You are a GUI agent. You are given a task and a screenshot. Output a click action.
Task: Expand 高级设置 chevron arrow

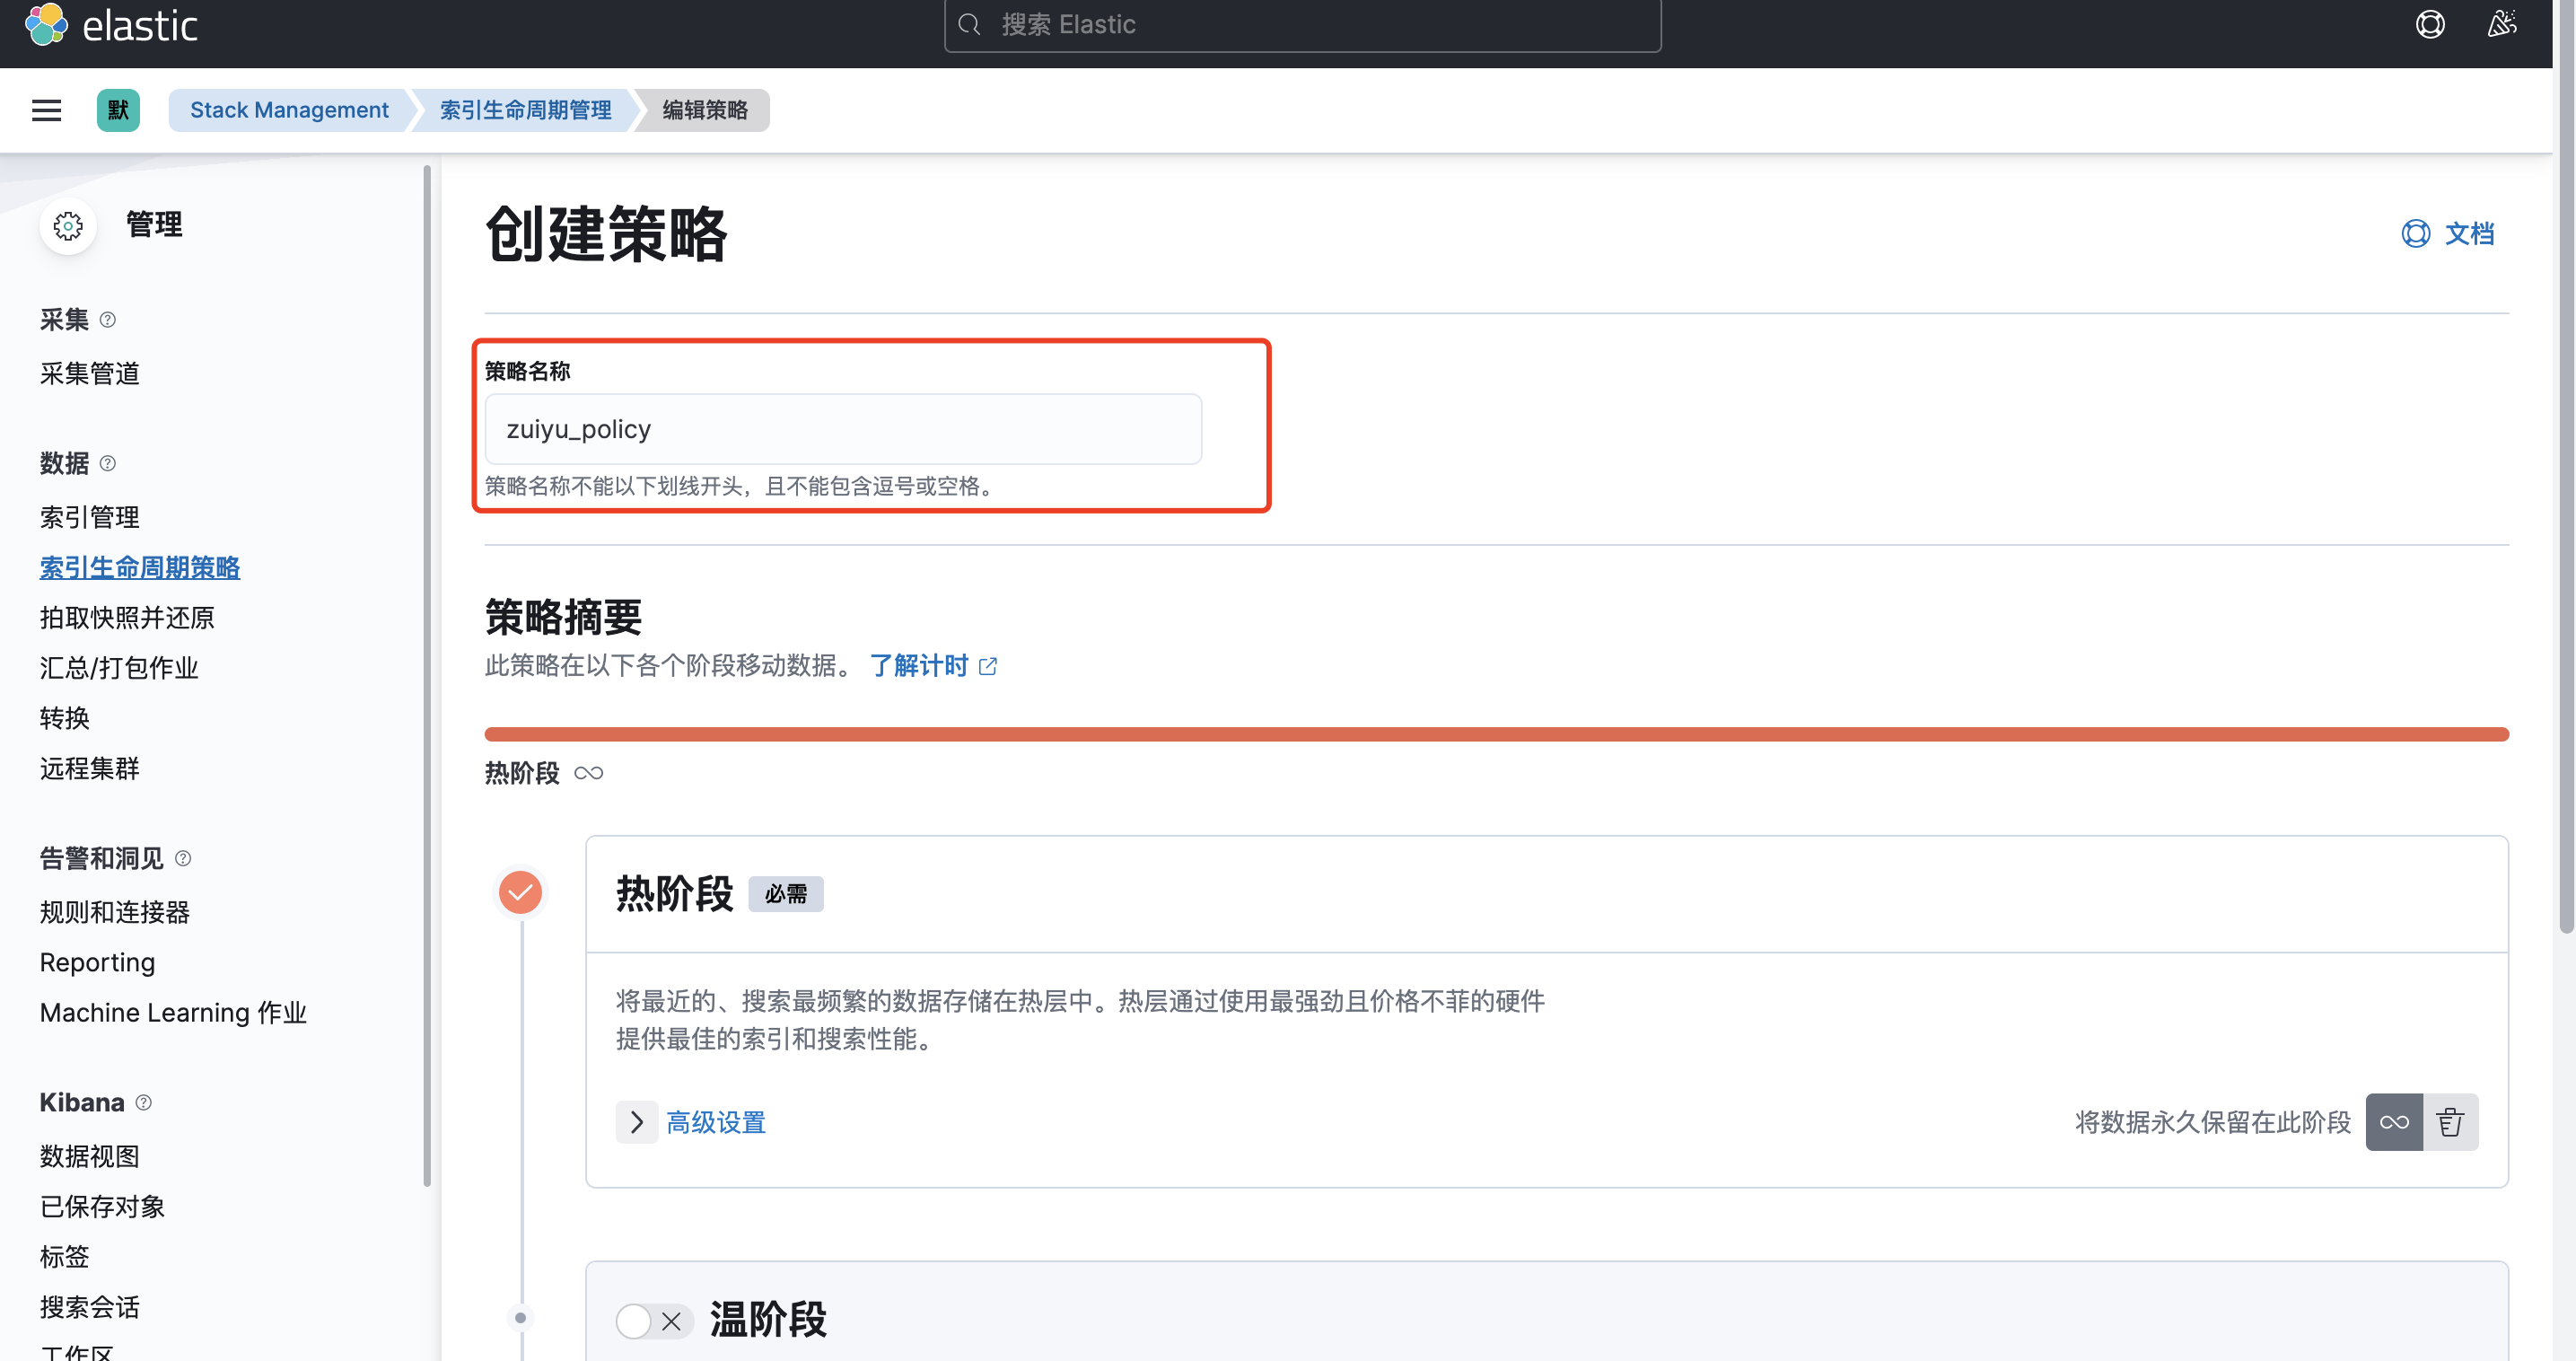637,1122
